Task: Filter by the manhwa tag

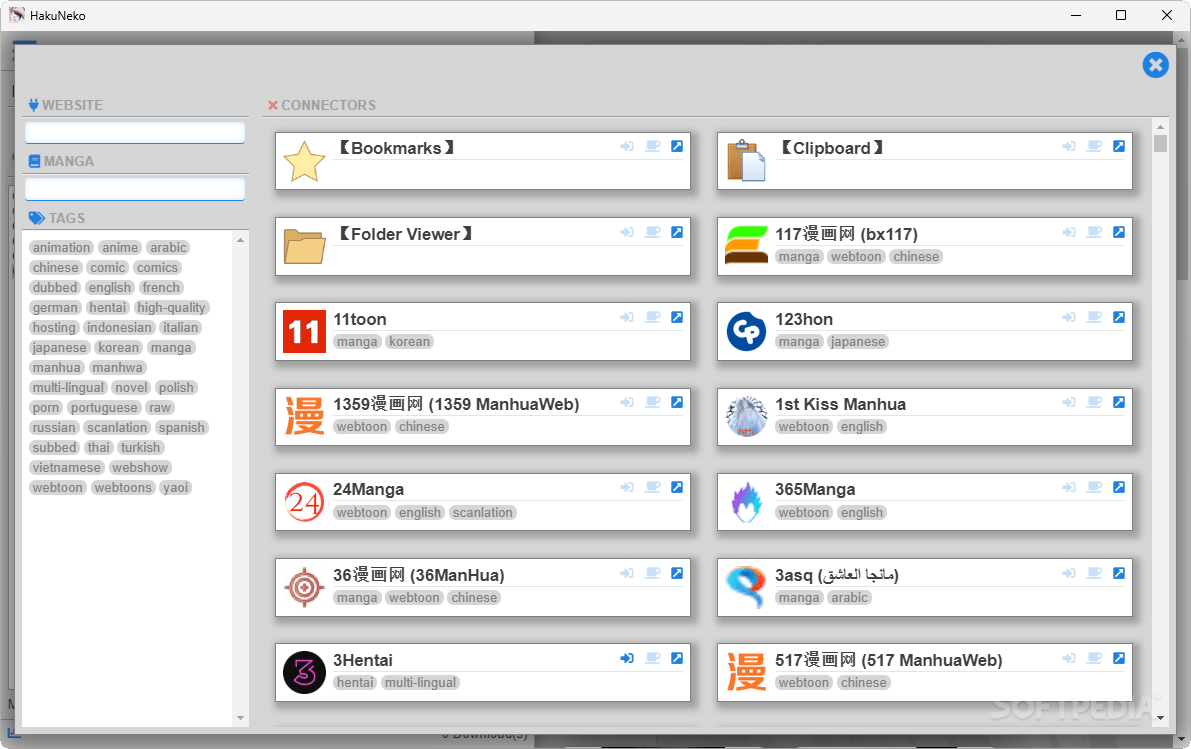Action: [117, 368]
